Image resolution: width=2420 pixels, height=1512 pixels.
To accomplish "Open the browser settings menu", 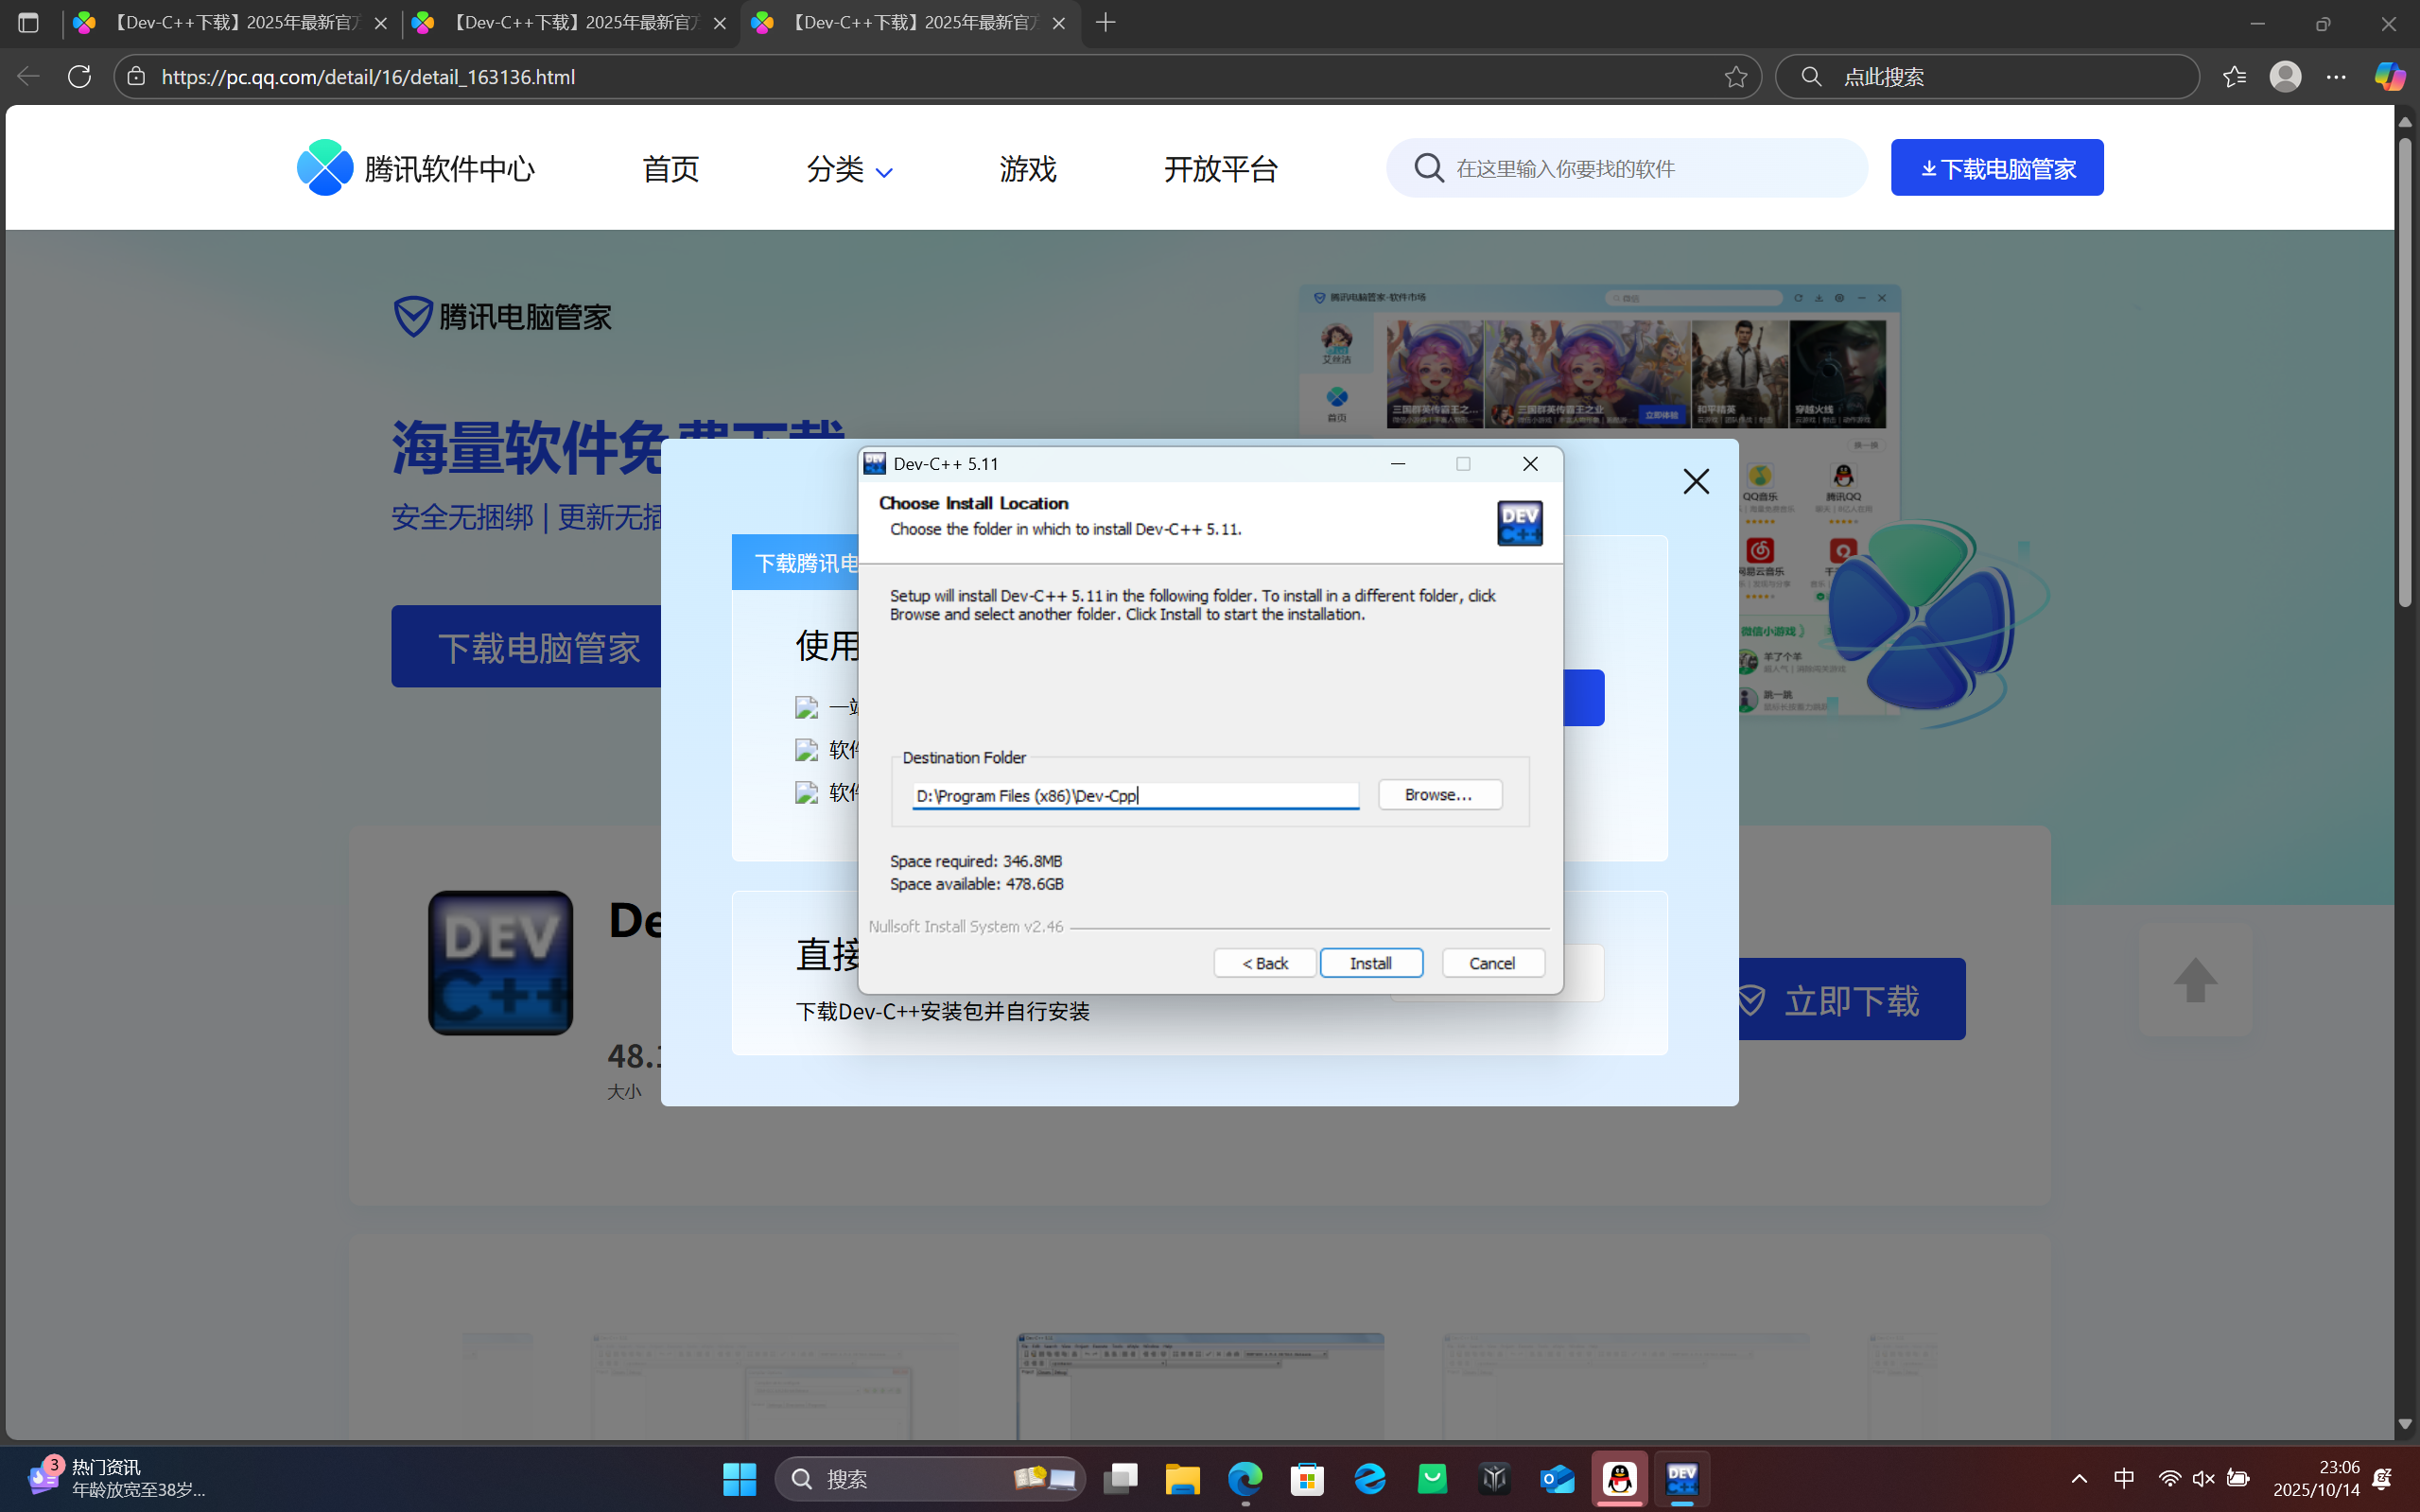I will click(x=2338, y=76).
